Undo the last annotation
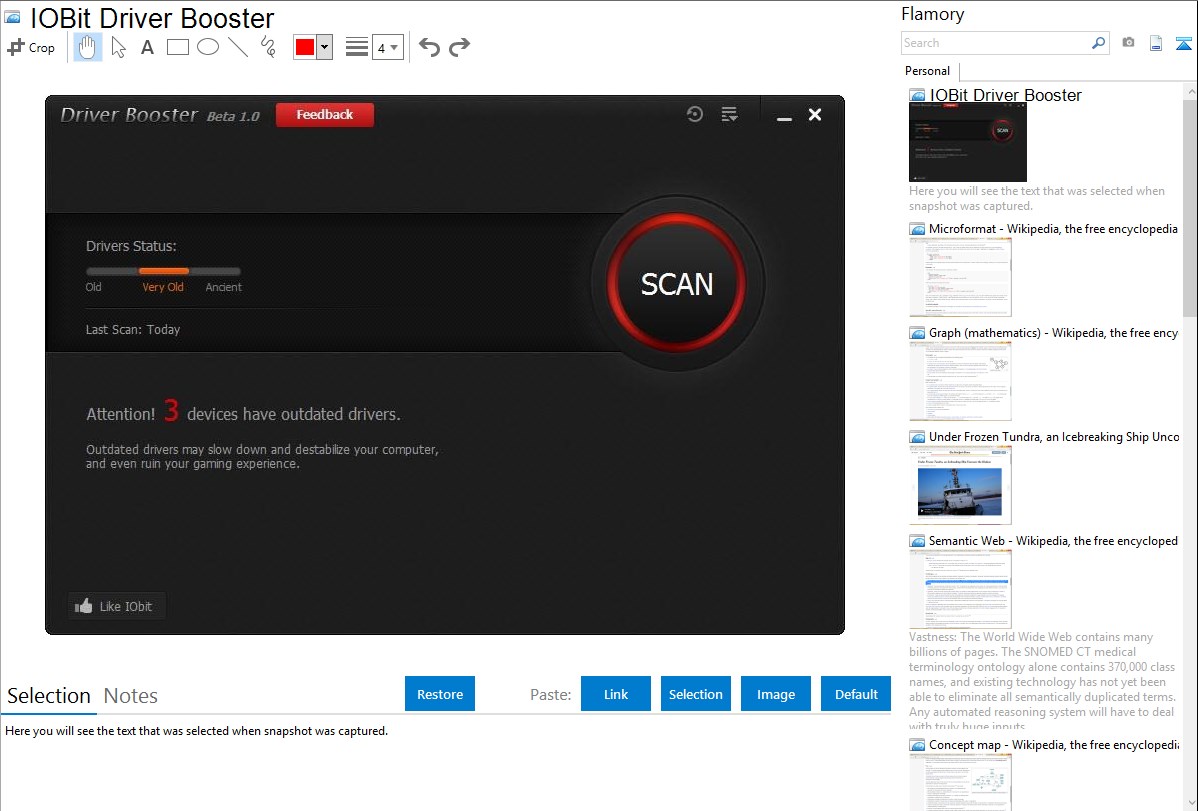The height and width of the screenshot is (811, 1198). pos(429,47)
